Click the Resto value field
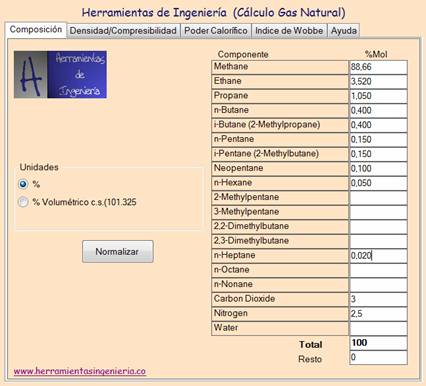This screenshot has width=426, height=386. (378, 358)
